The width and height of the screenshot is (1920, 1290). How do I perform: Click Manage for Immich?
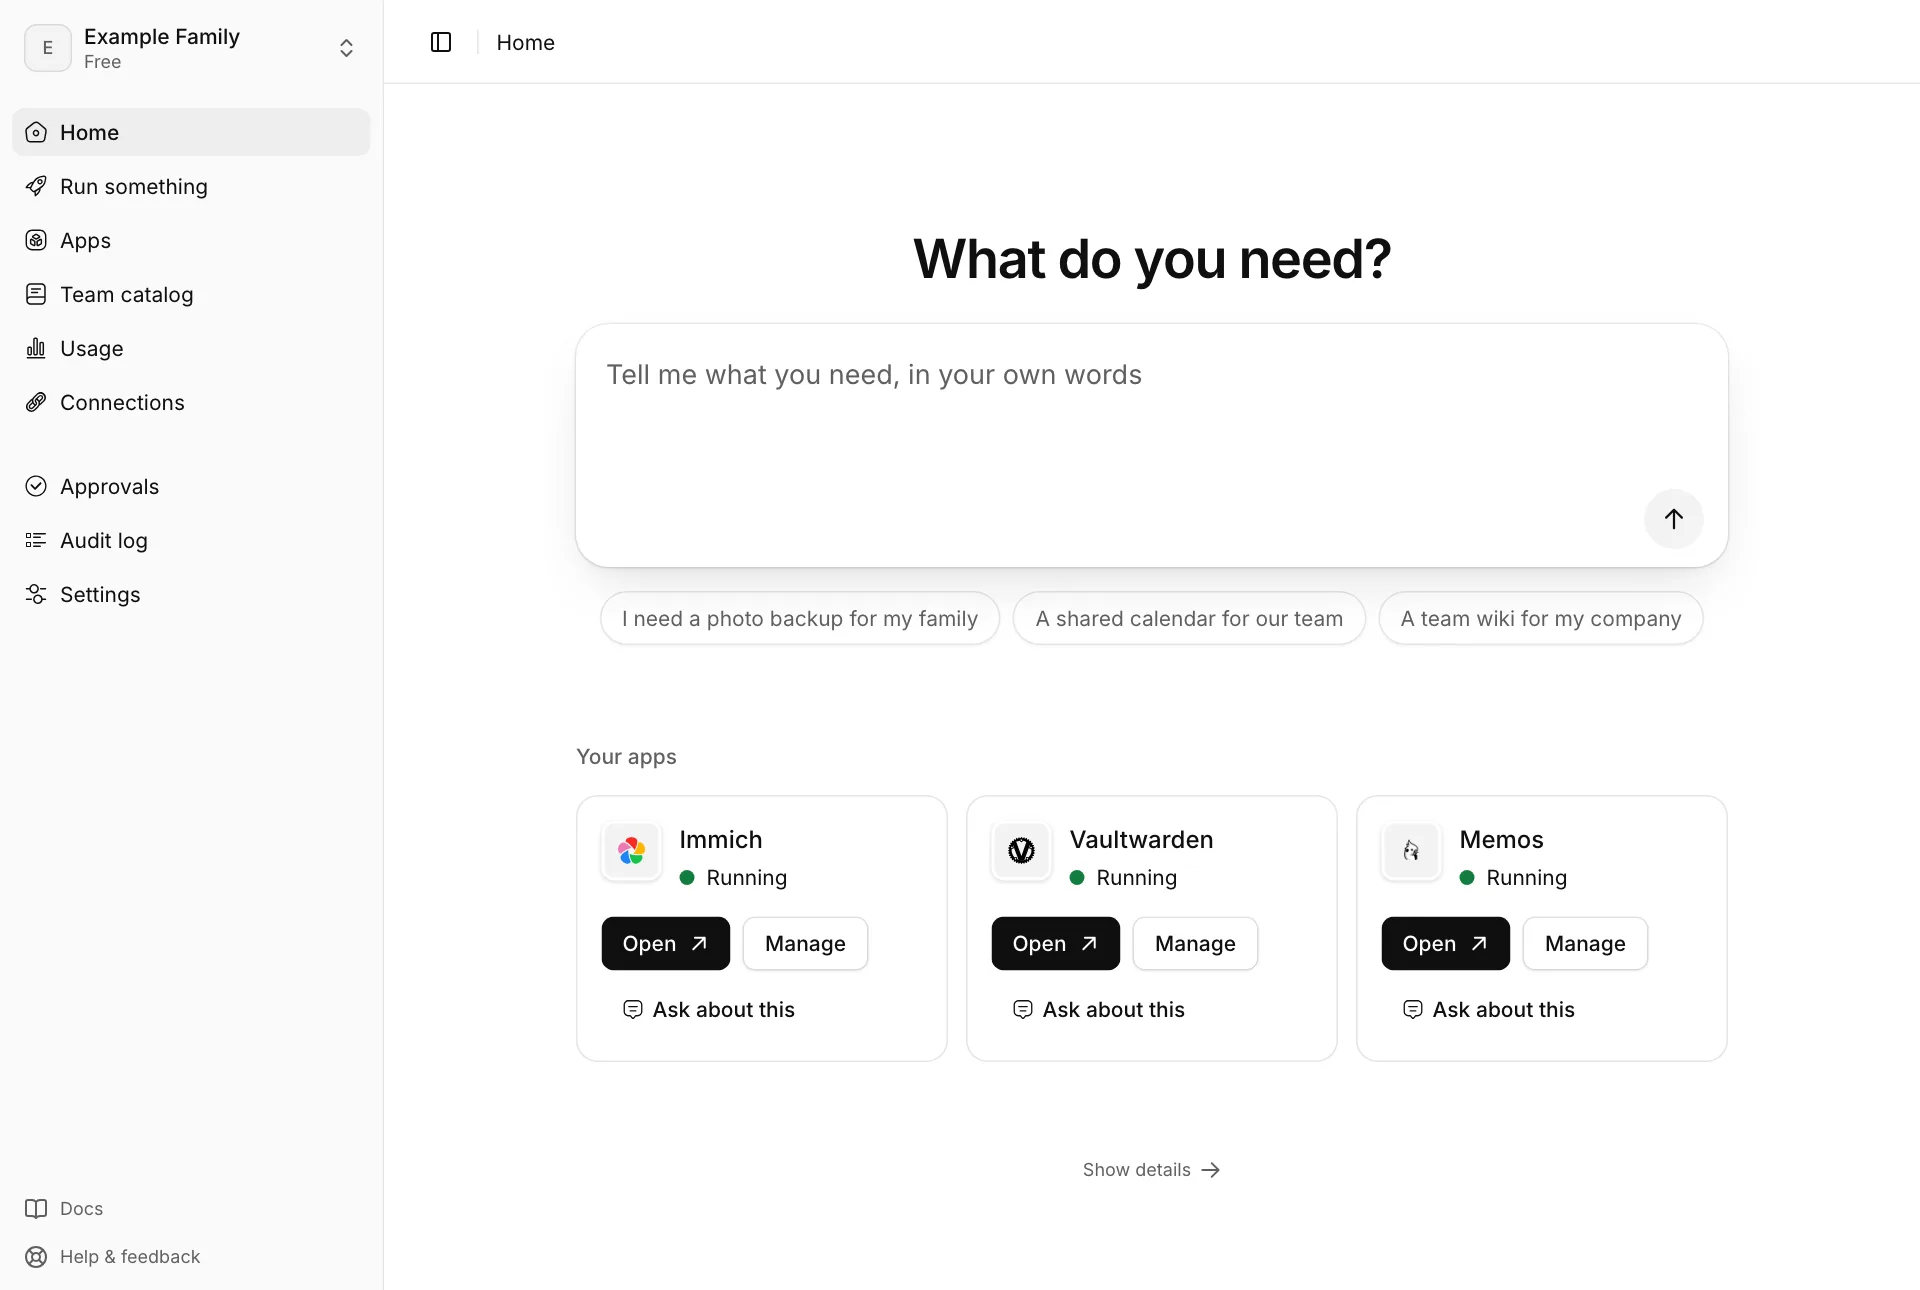[805, 943]
